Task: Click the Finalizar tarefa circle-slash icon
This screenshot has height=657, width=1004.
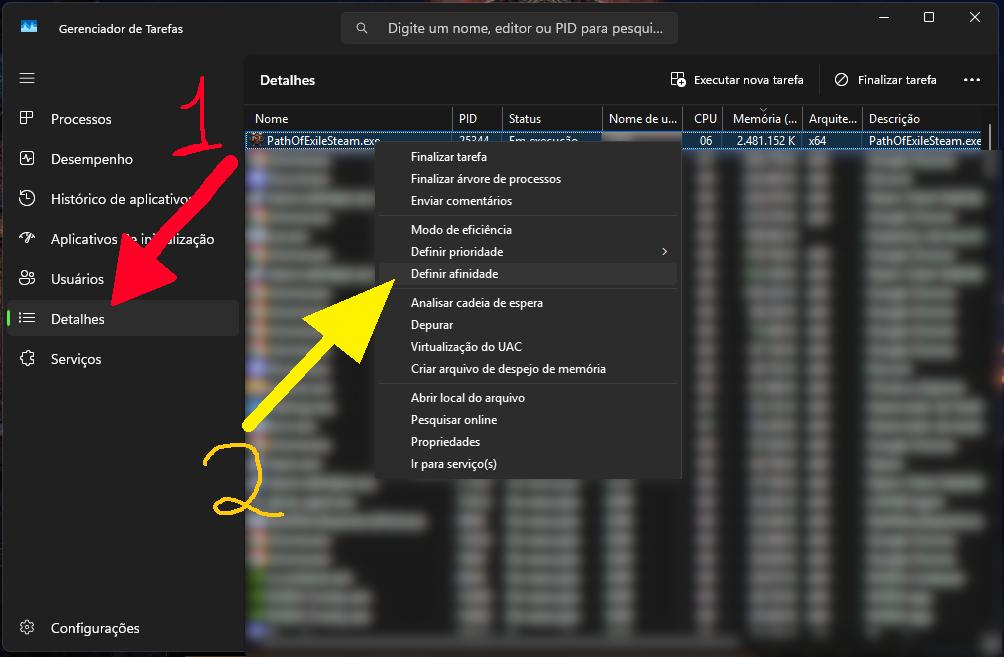Action: point(841,79)
